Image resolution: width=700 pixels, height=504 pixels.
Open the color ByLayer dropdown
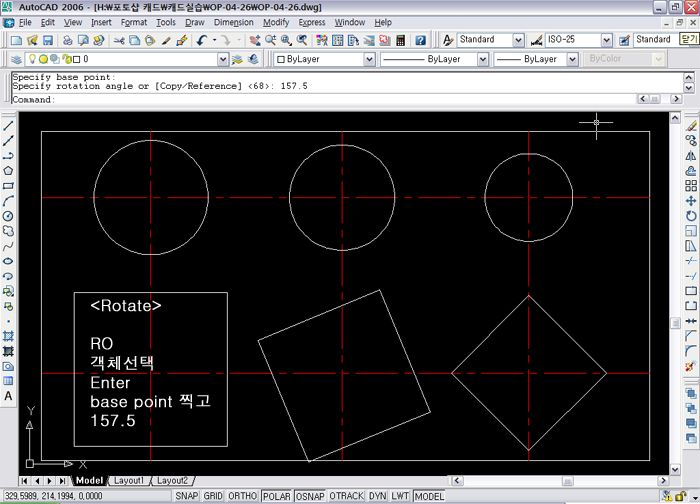(369, 59)
